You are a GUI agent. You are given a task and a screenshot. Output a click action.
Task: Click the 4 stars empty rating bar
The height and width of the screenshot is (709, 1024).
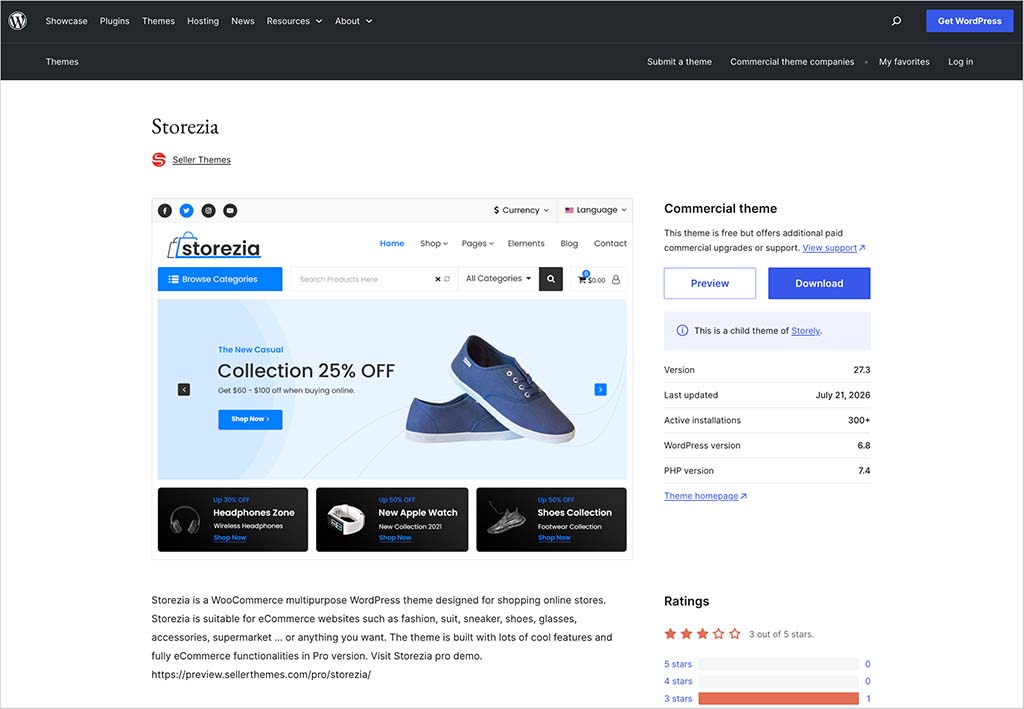point(778,681)
